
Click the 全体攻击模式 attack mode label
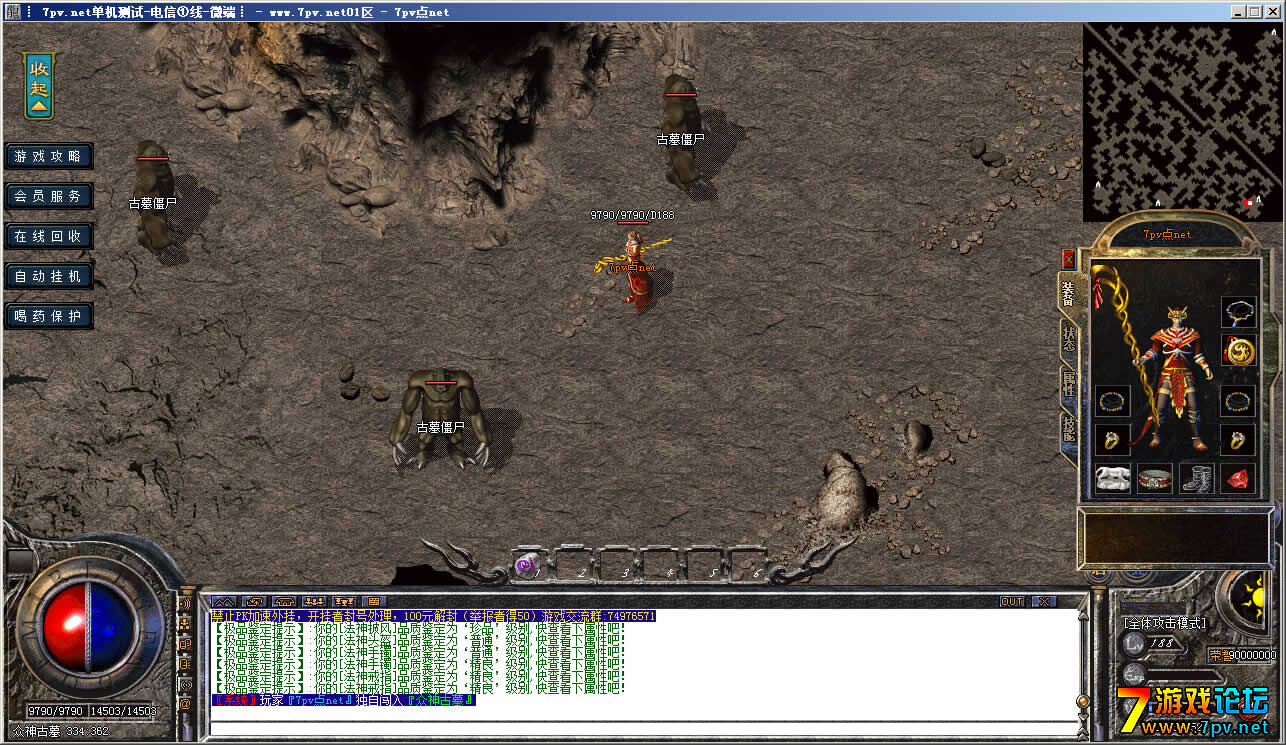1165,622
